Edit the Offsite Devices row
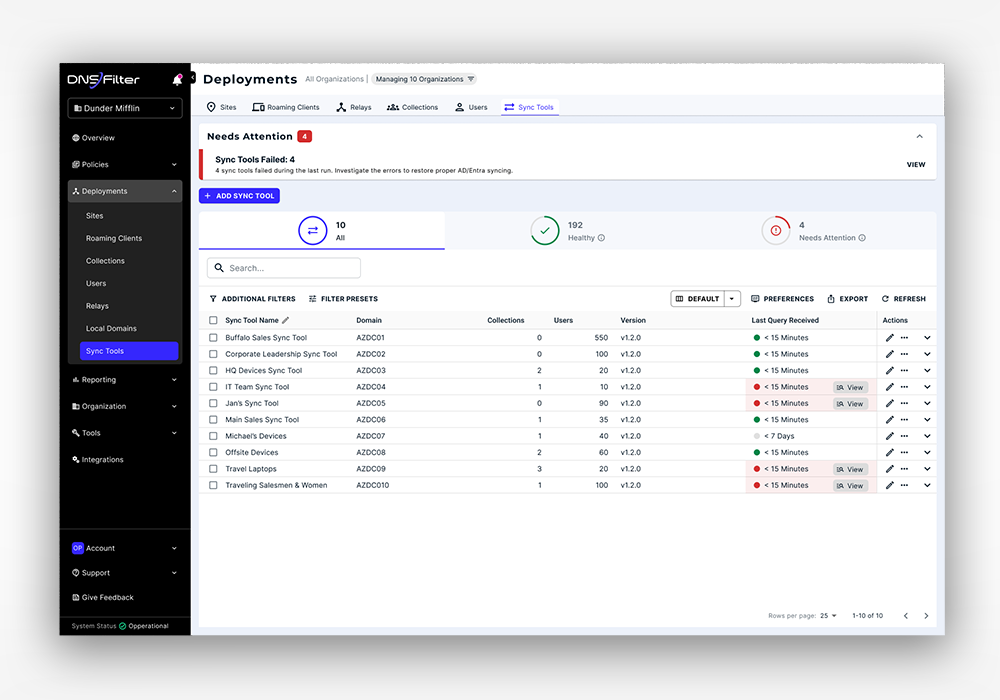 [x=890, y=453]
